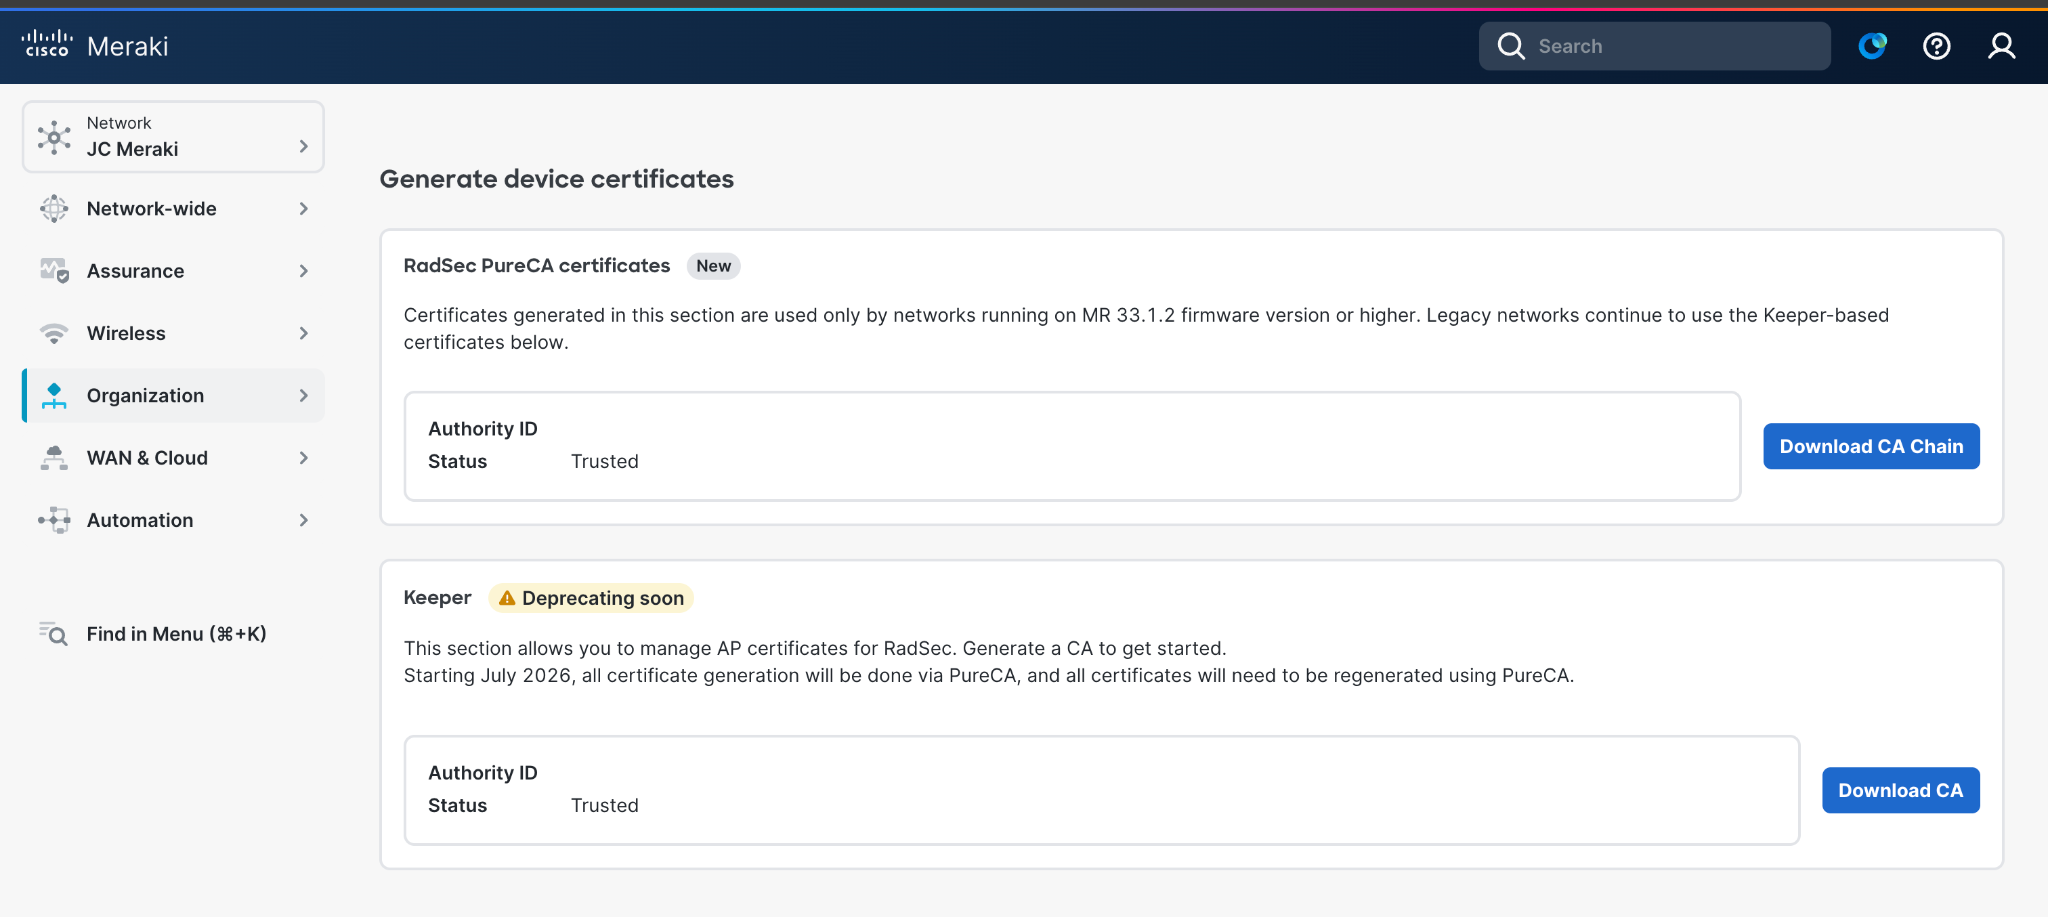
Task: Click the RadSec PureCA certificates title
Action: click(537, 266)
